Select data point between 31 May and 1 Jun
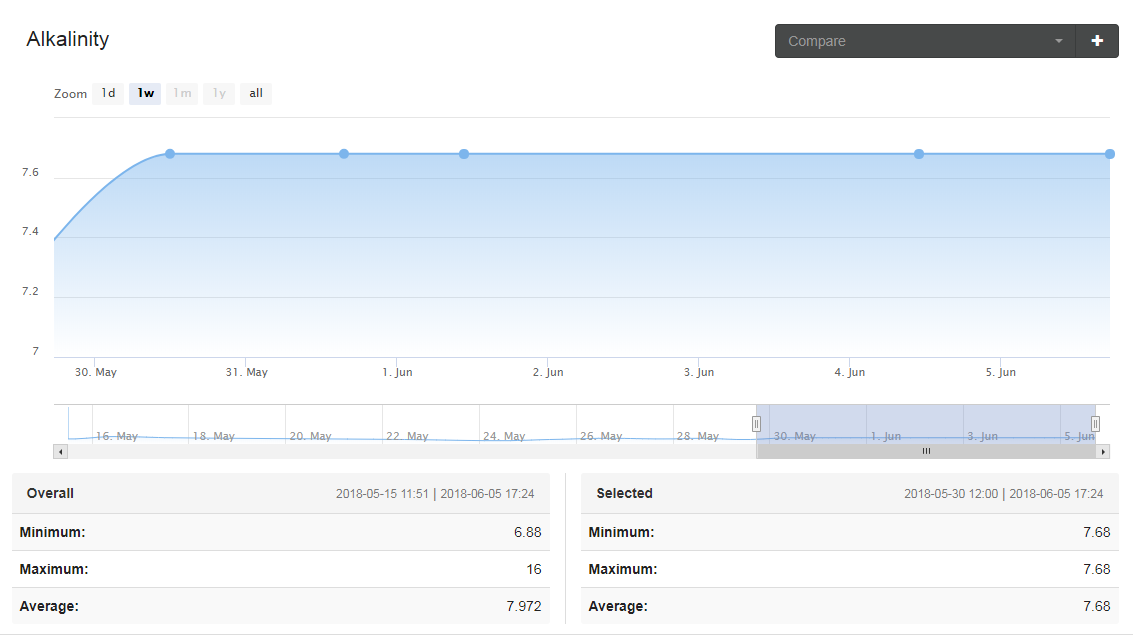This screenshot has width=1133, height=636. (344, 154)
